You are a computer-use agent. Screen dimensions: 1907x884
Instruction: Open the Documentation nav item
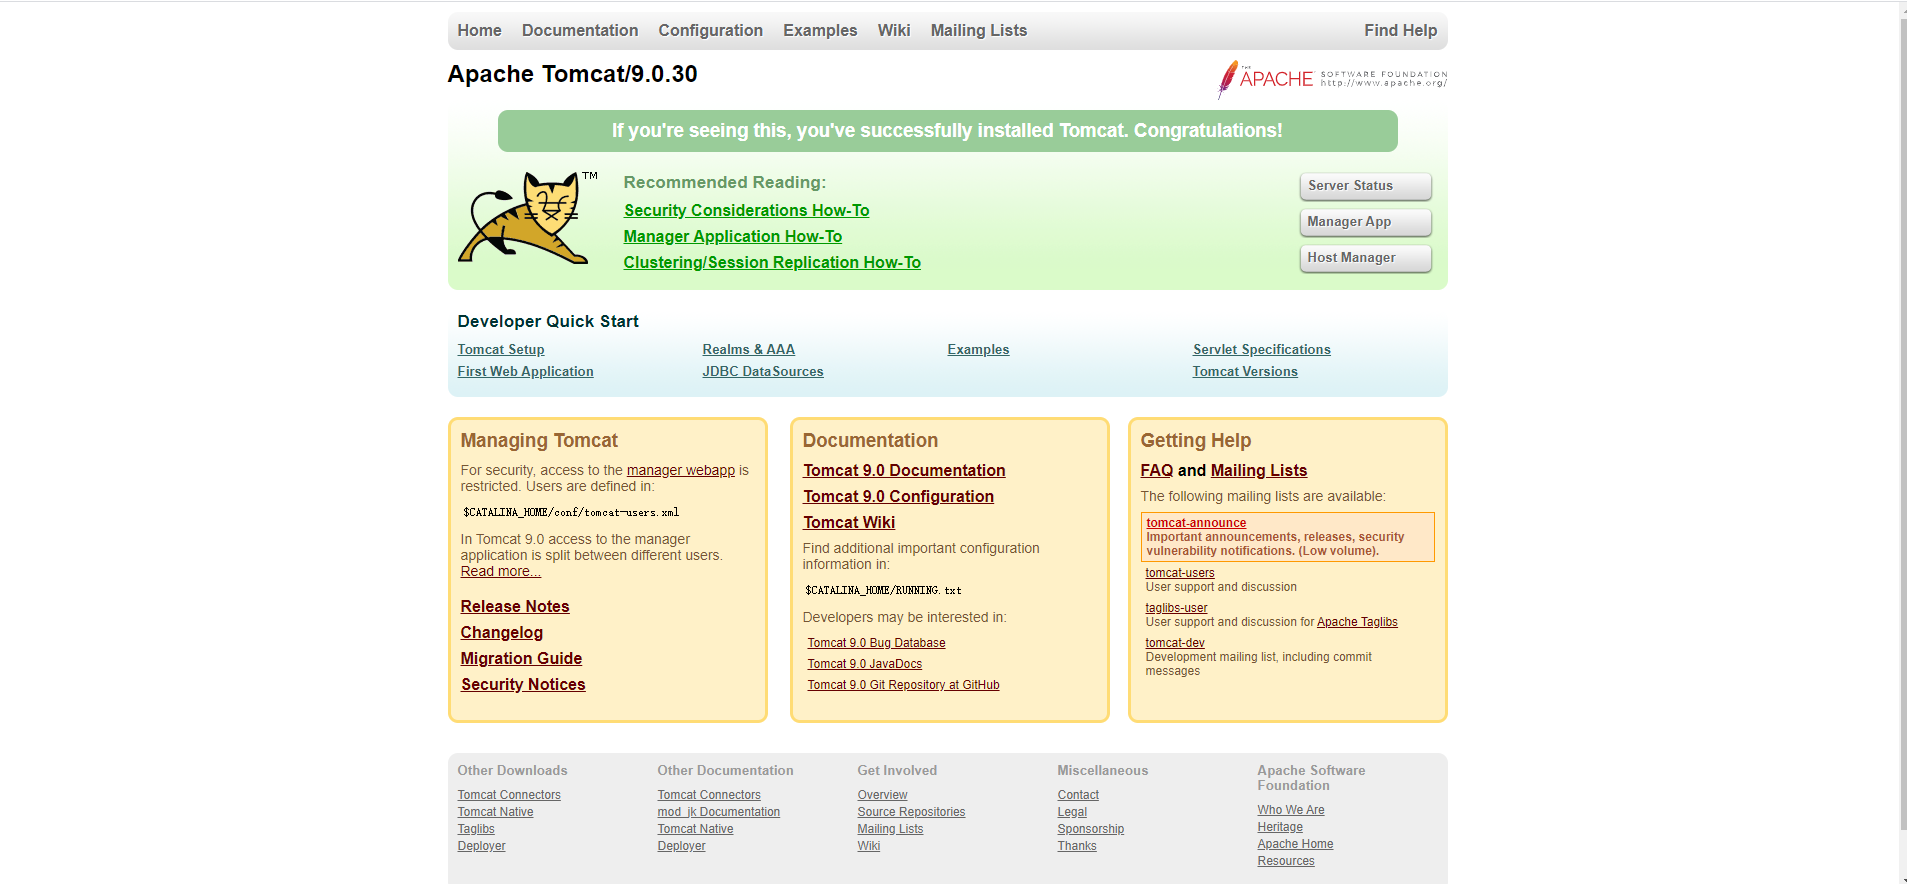[580, 31]
